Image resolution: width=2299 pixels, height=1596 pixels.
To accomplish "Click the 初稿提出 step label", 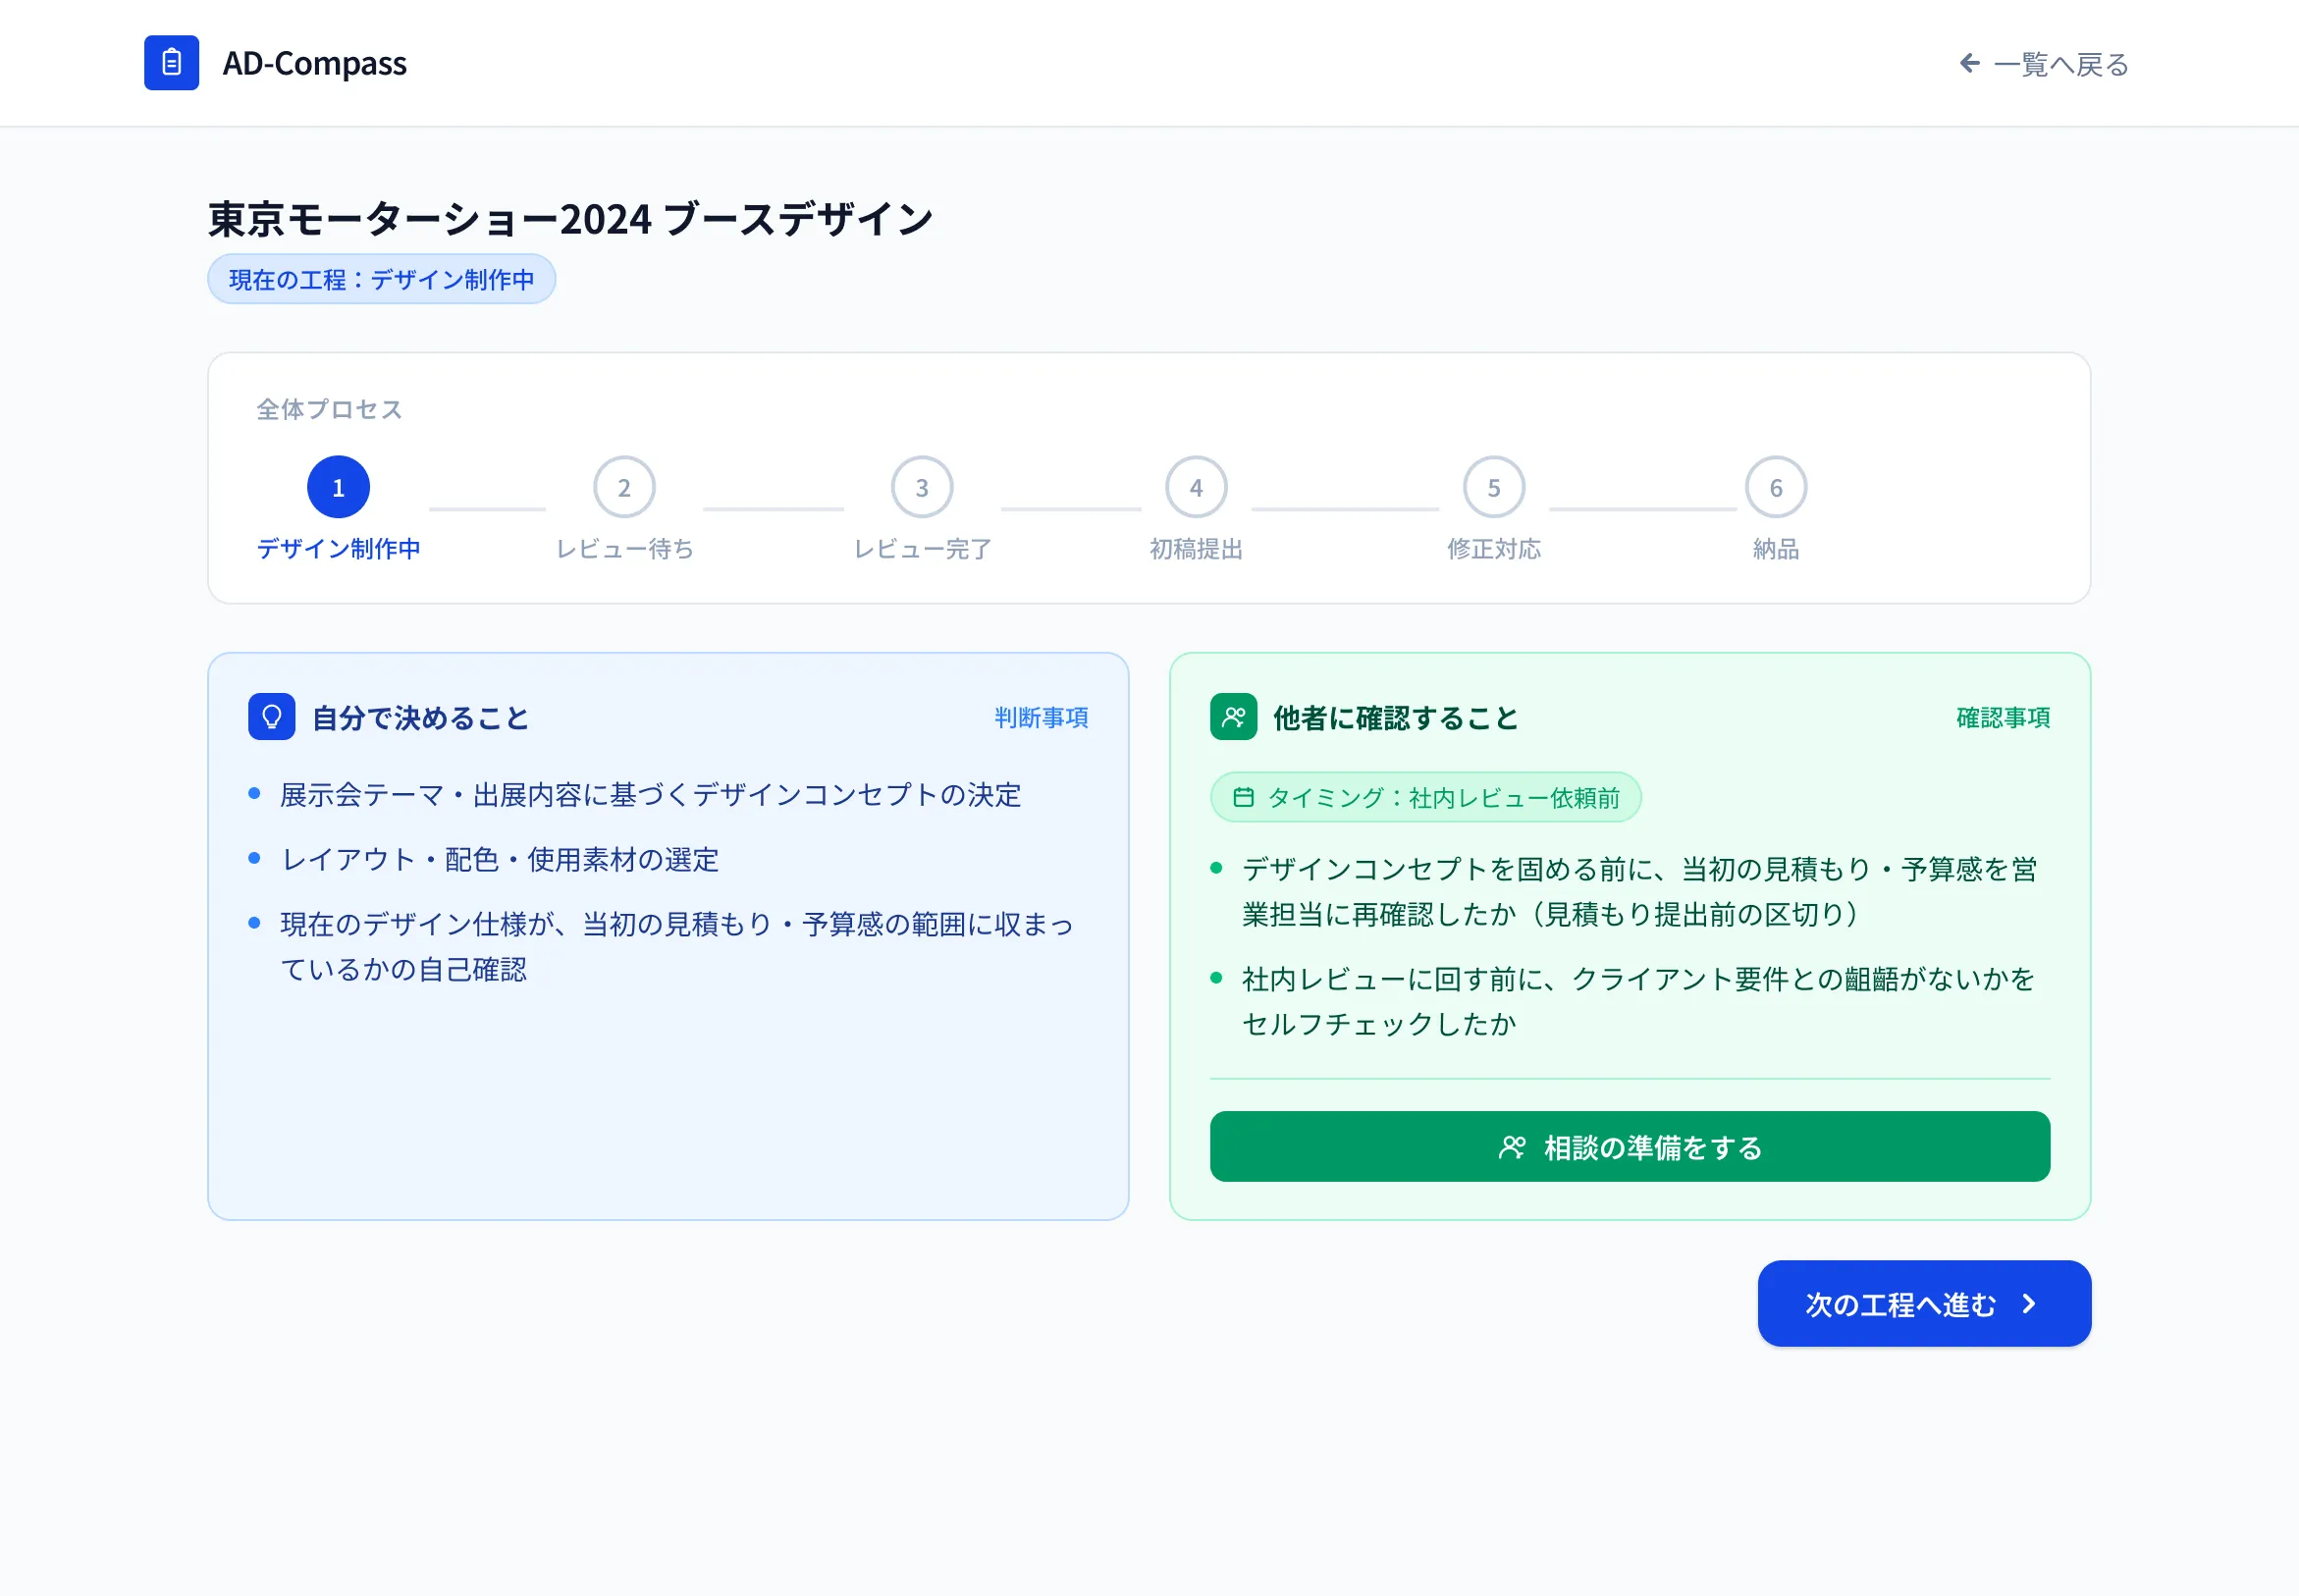I will [x=1196, y=549].
